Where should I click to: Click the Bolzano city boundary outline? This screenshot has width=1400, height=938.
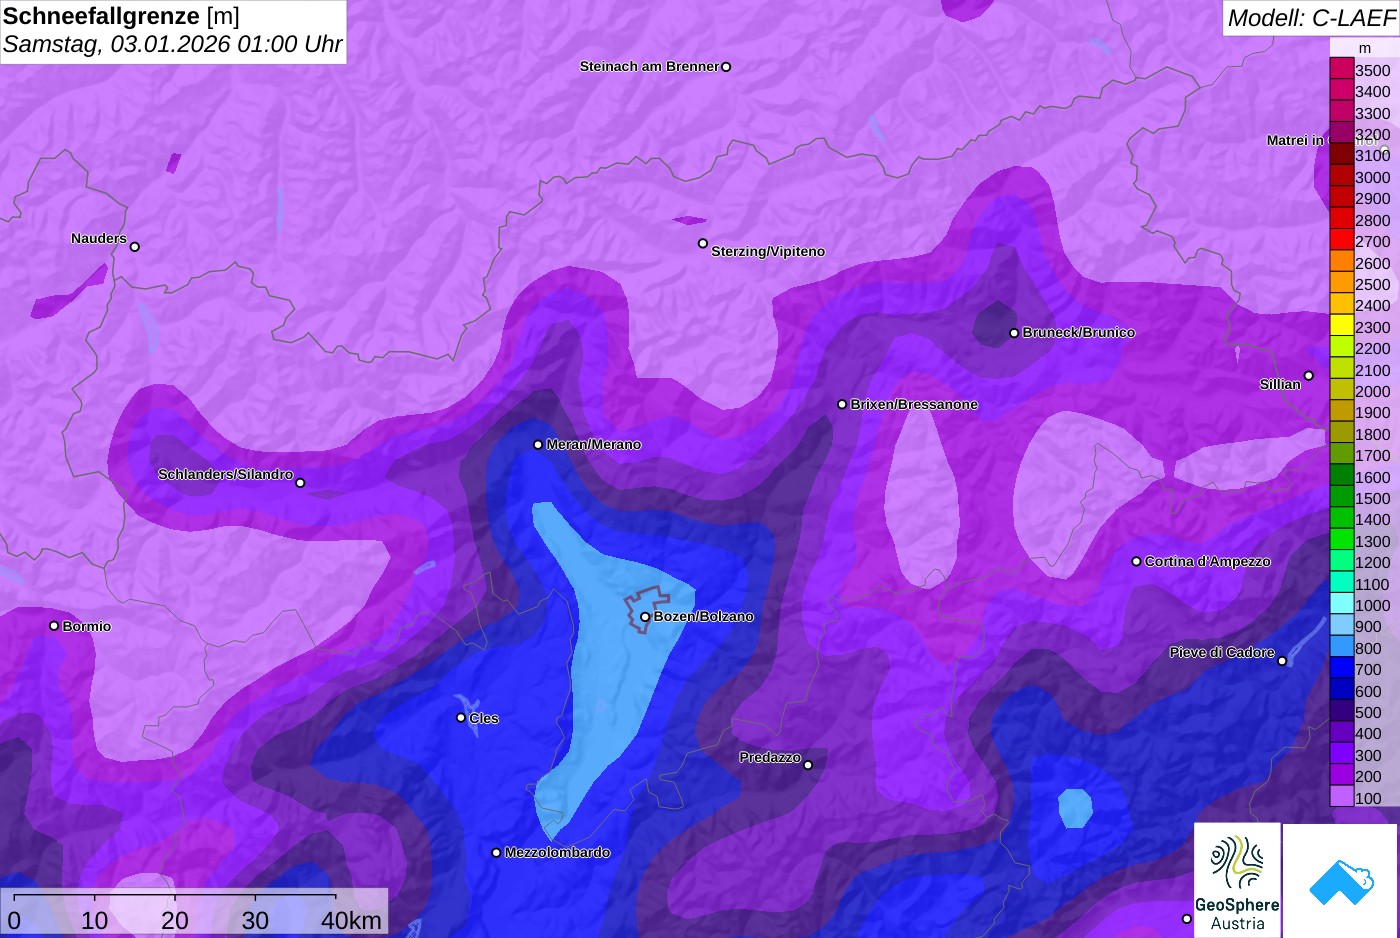(646, 609)
